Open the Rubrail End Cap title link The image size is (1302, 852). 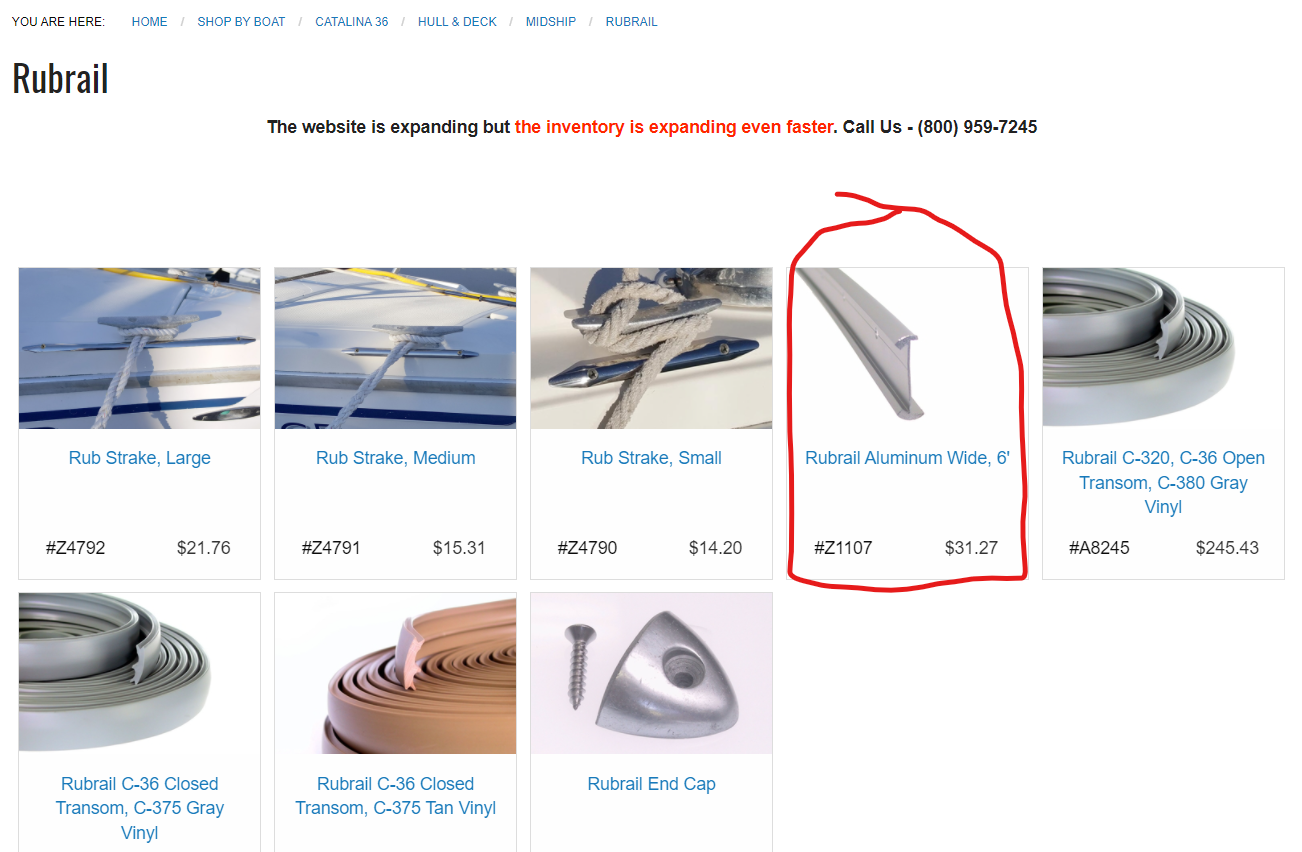tap(652, 784)
